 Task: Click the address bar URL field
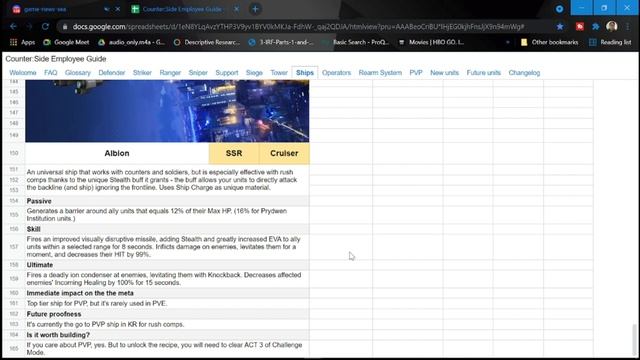pos(298,27)
